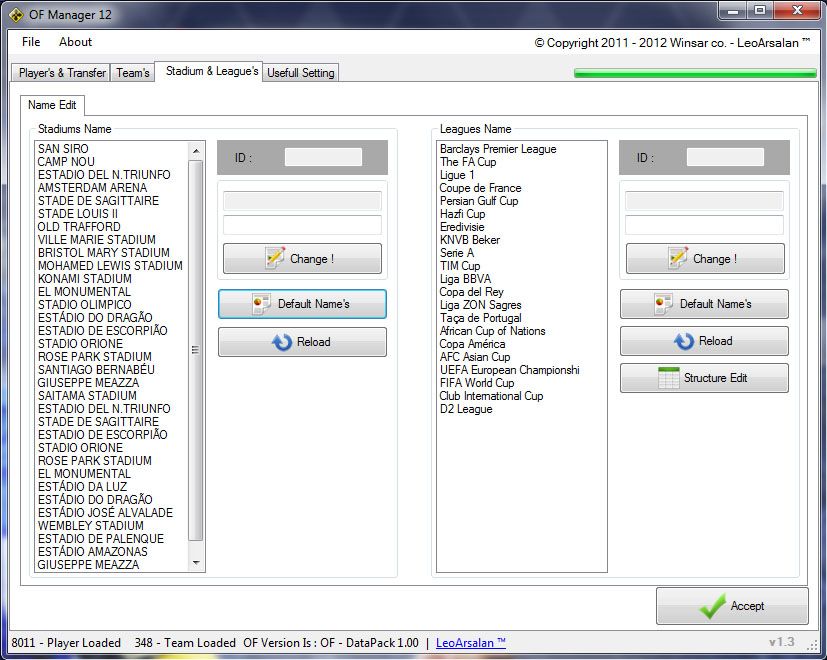The image size is (827, 660).
Task: Select OLD TRAFFORD in stadiums list
Action: tap(79, 227)
